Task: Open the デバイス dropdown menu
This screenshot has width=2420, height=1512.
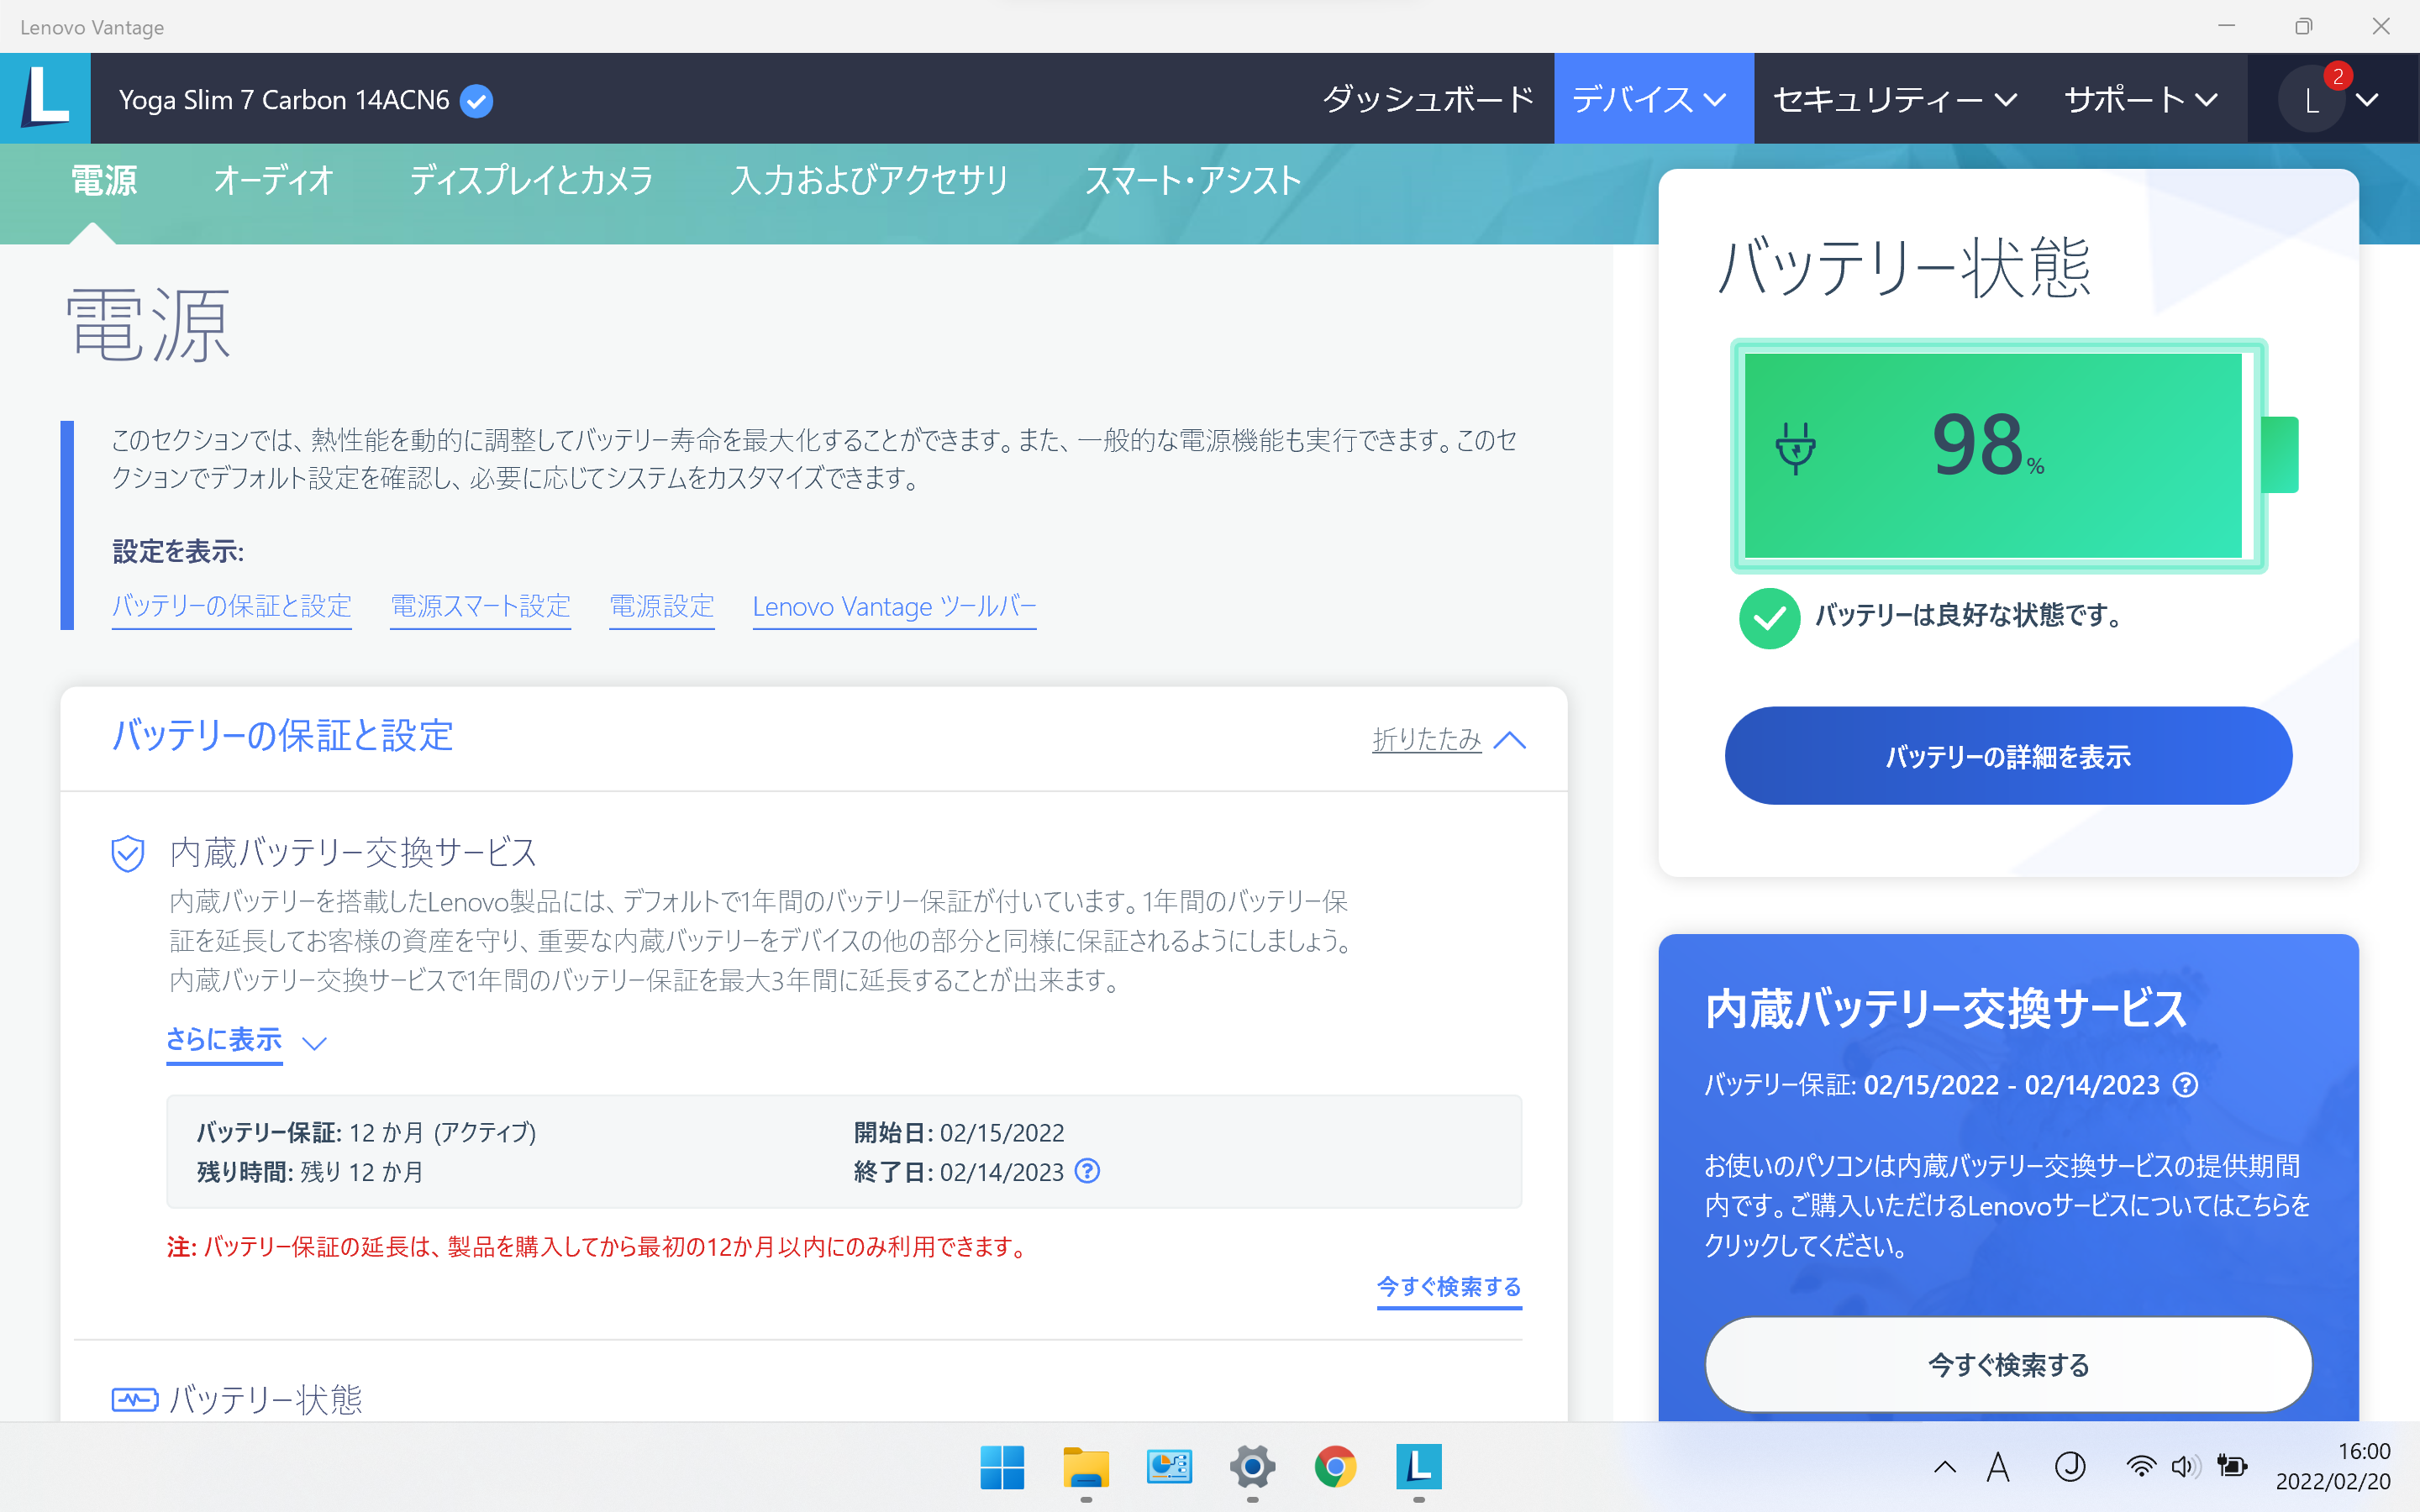Action: [1653, 99]
